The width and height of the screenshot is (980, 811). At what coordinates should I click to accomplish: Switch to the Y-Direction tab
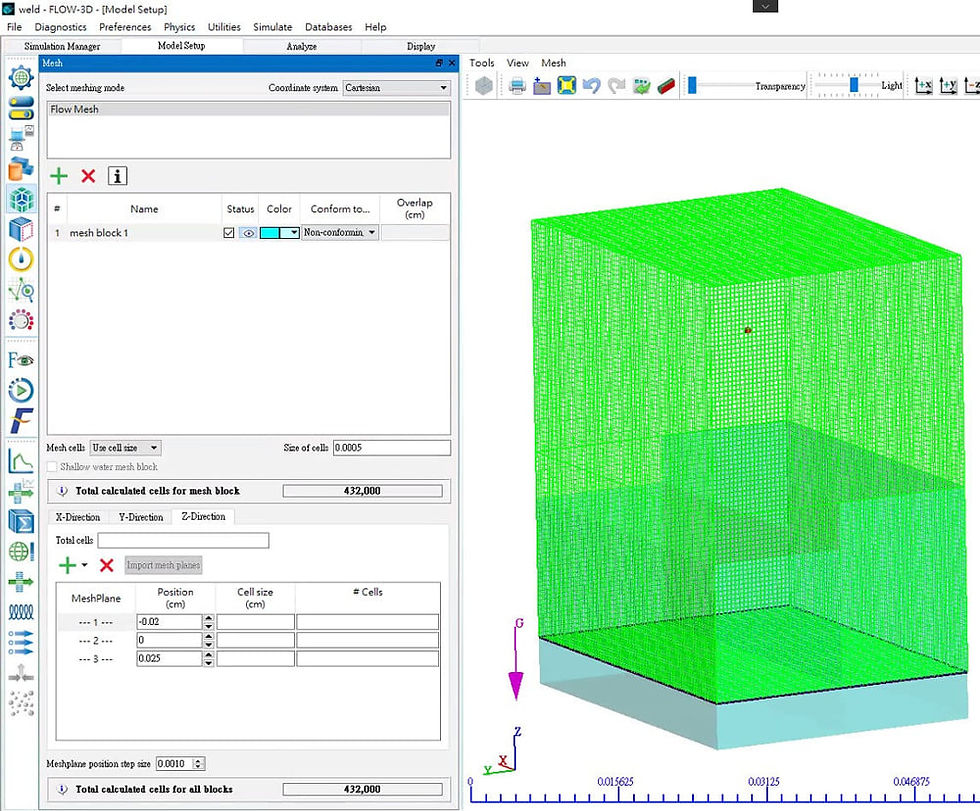coord(141,517)
